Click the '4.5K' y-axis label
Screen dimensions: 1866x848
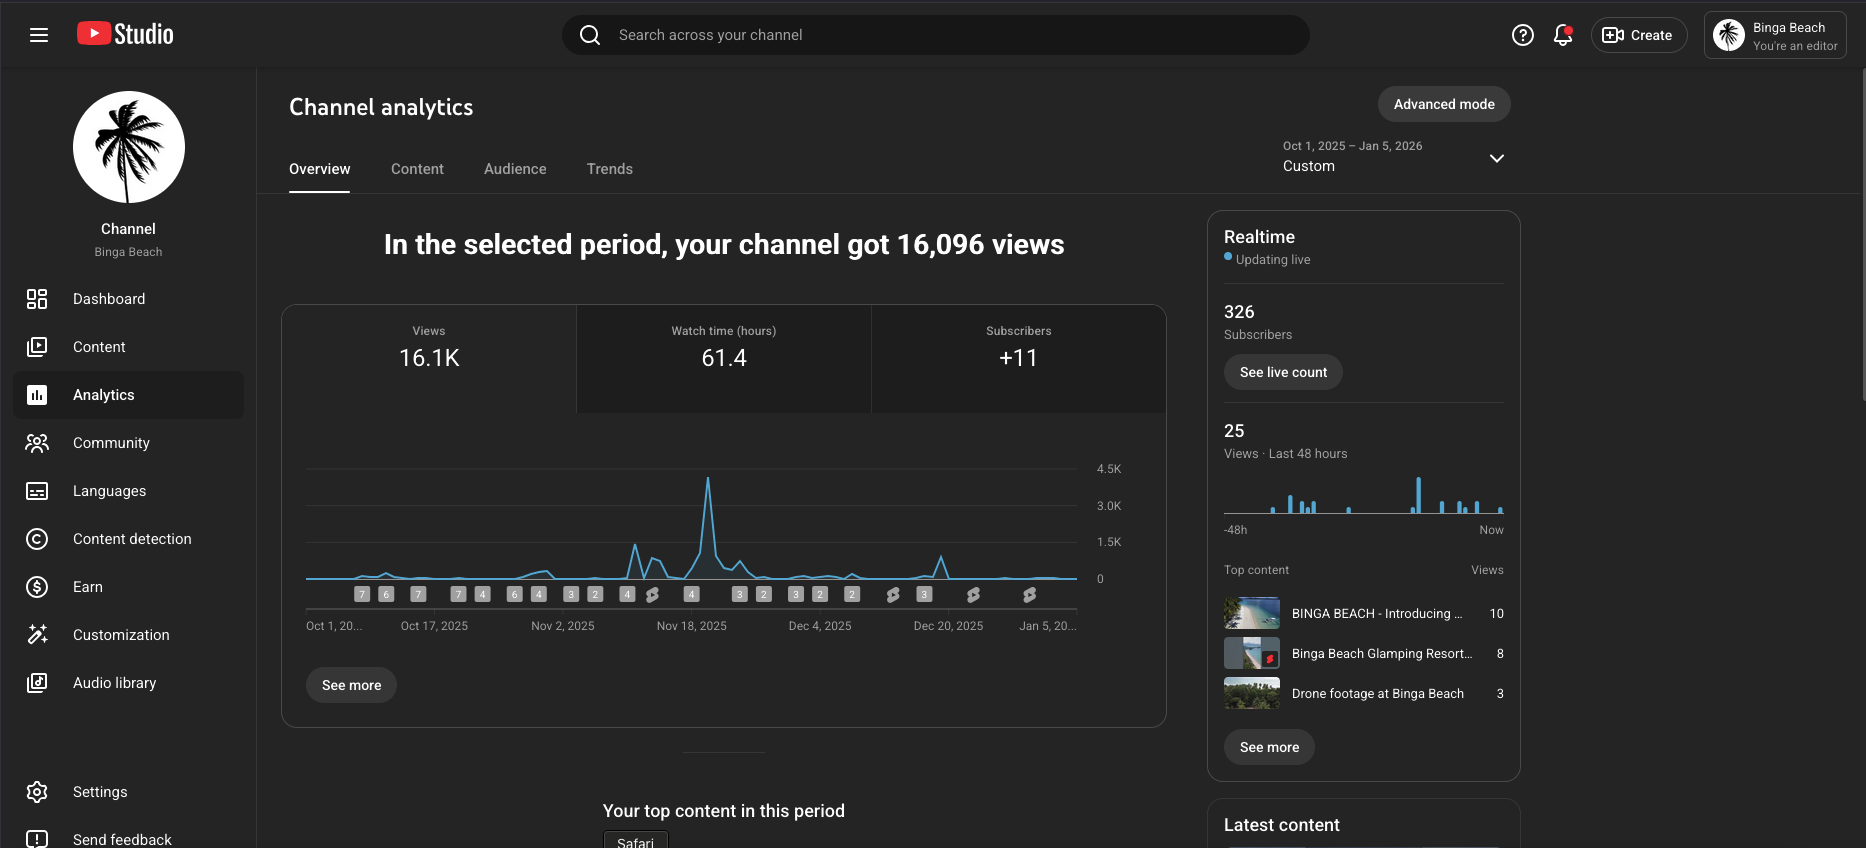[1109, 469]
